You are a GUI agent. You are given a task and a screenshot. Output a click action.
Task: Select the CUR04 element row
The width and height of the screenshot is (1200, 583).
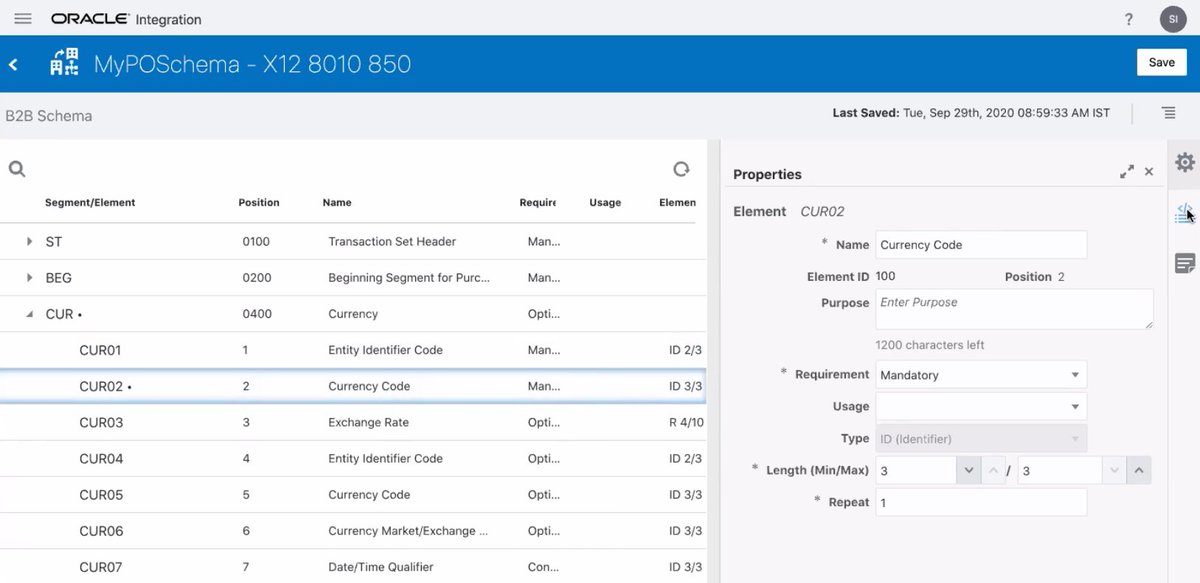(353, 458)
